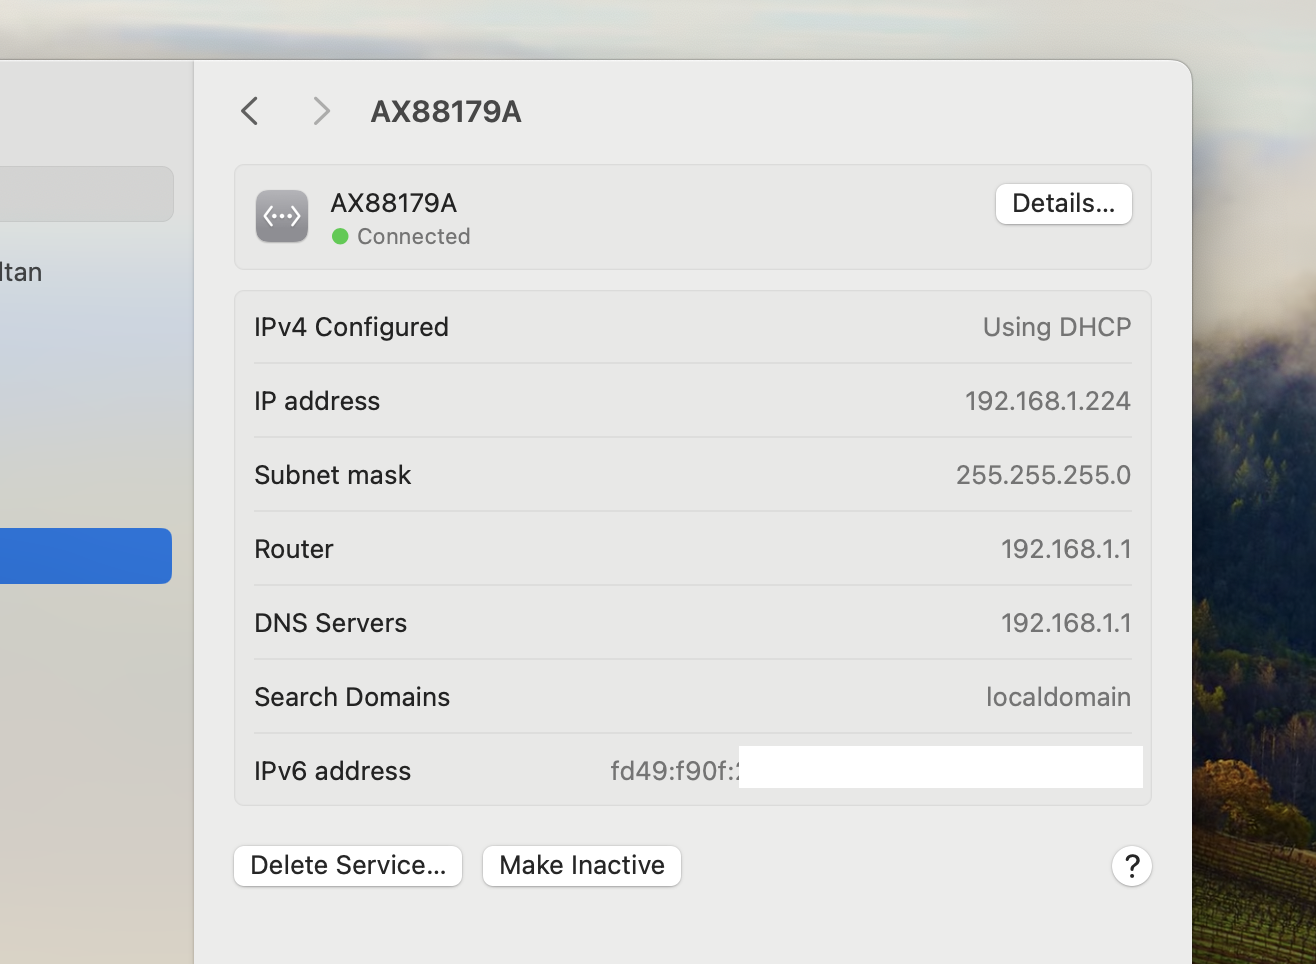Click the Using DHCP value
The width and height of the screenshot is (1316, 964).
1056,327
